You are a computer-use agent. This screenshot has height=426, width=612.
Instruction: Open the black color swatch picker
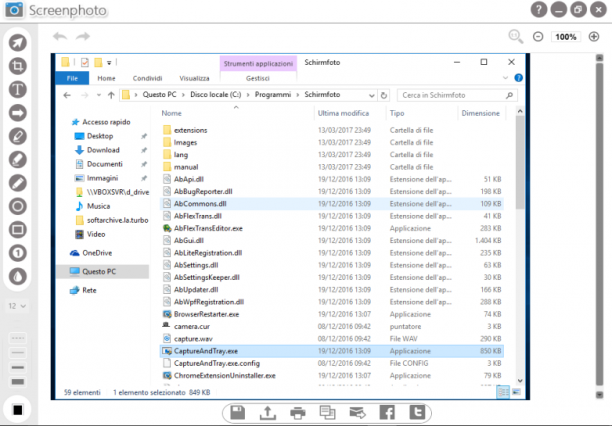18,410
